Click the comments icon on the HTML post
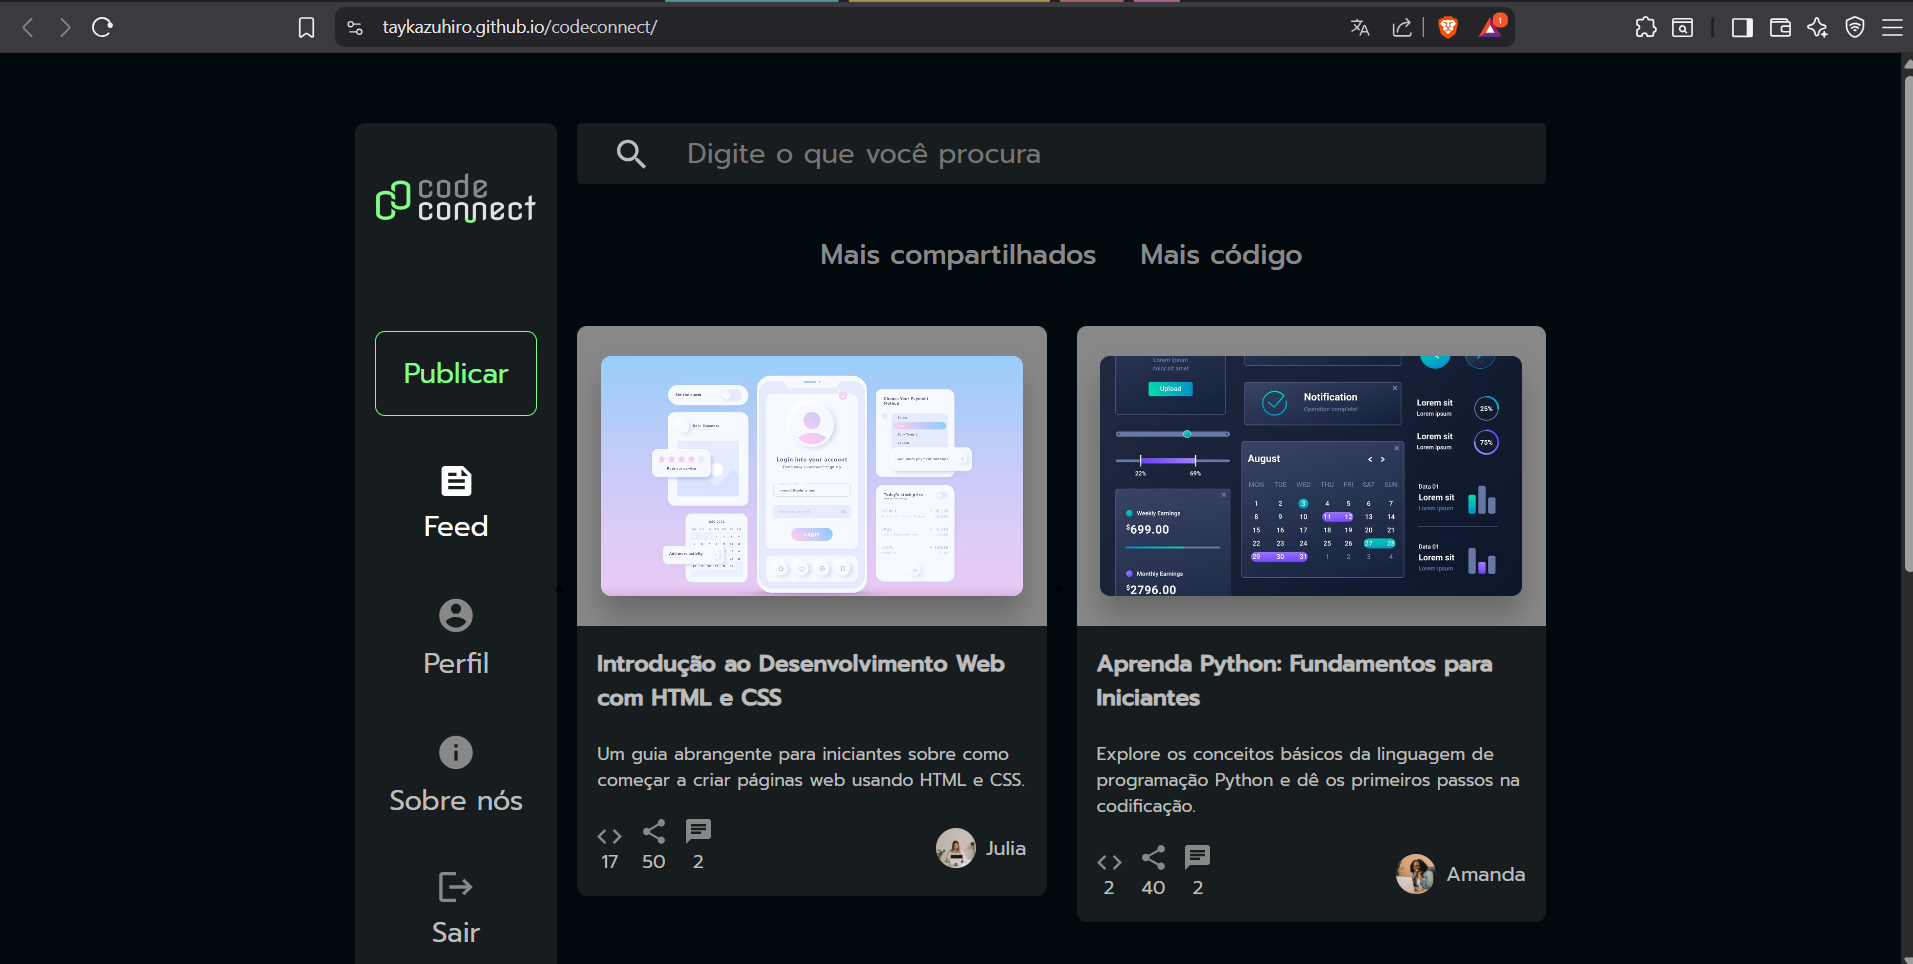The height and width of the screenshot is (964, 1913). [x=698, y=831]
